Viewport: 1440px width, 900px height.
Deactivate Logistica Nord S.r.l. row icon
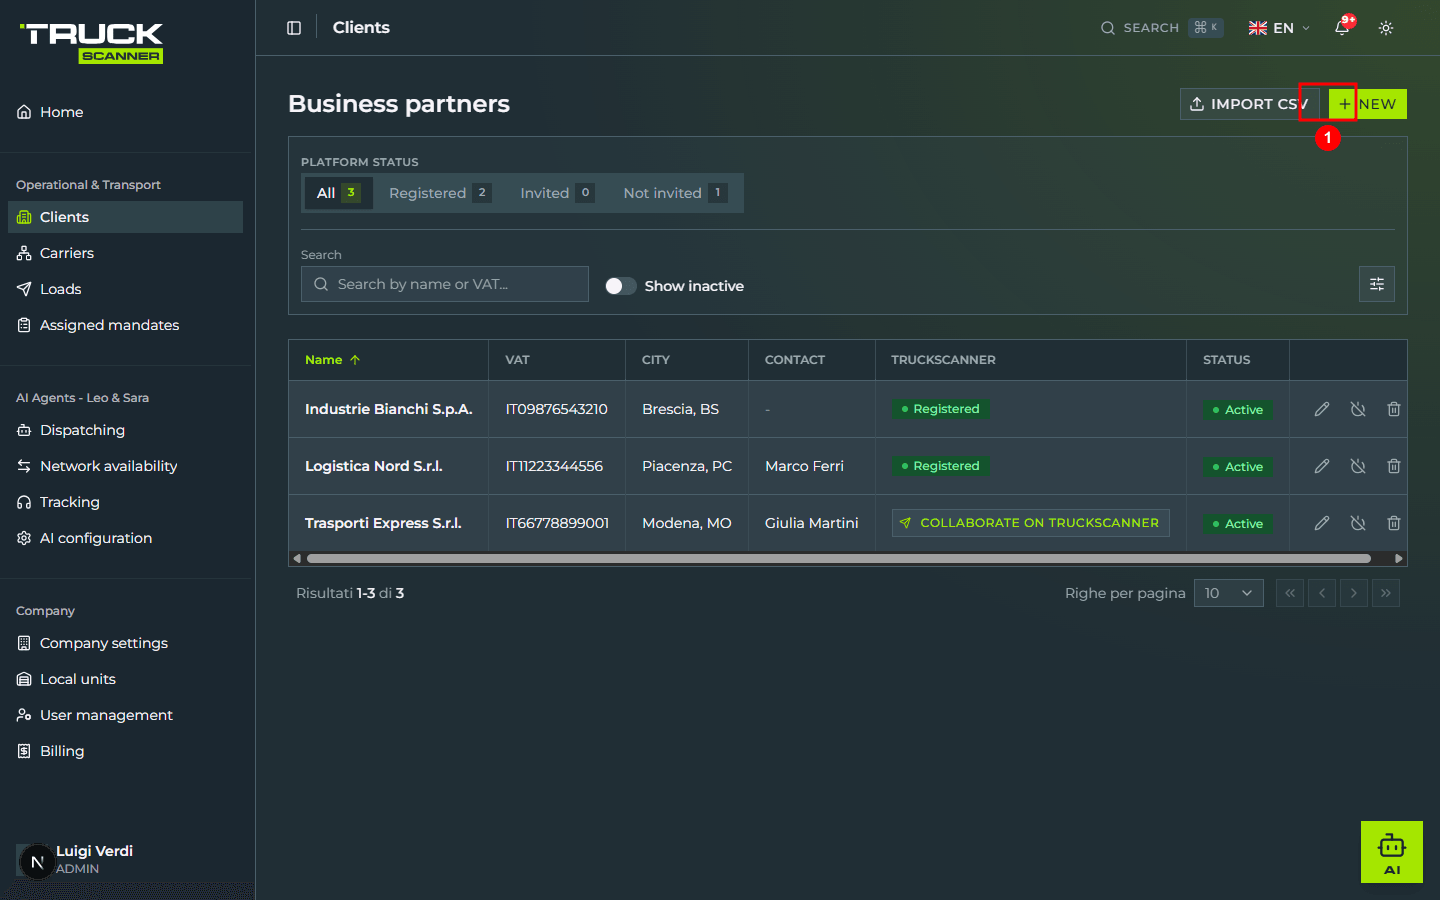1358,466
